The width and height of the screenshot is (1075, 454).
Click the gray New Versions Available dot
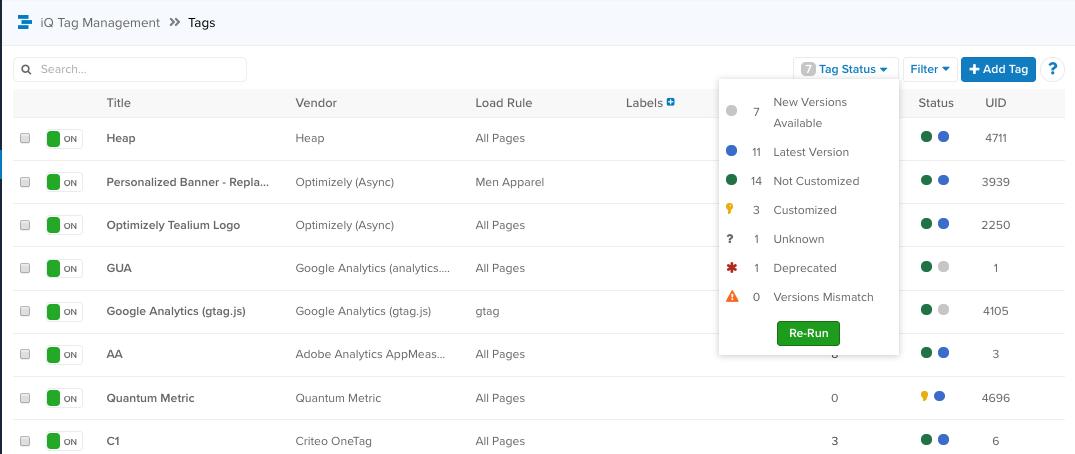[x=732, y=110]
